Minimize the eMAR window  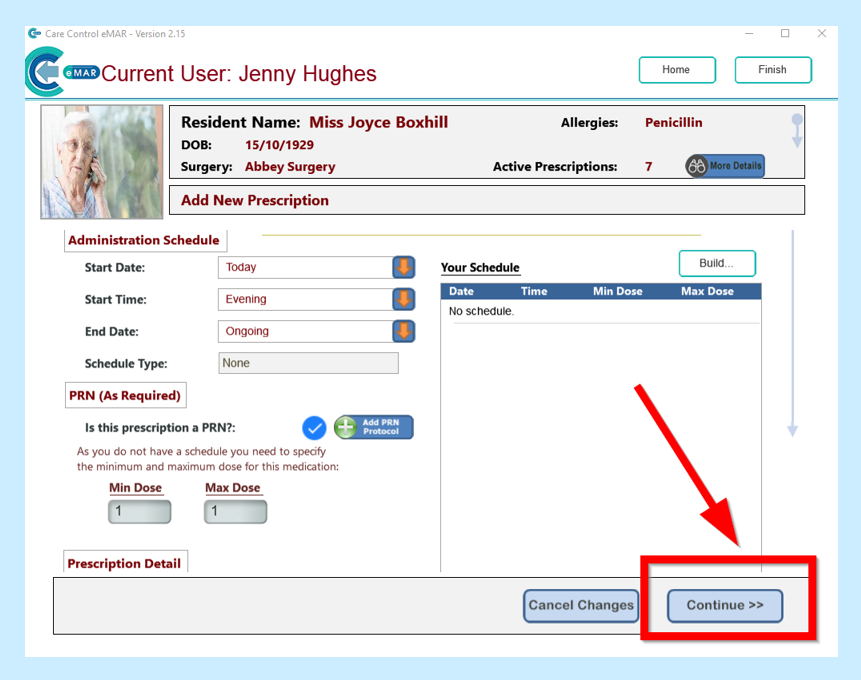coord(749,34)
